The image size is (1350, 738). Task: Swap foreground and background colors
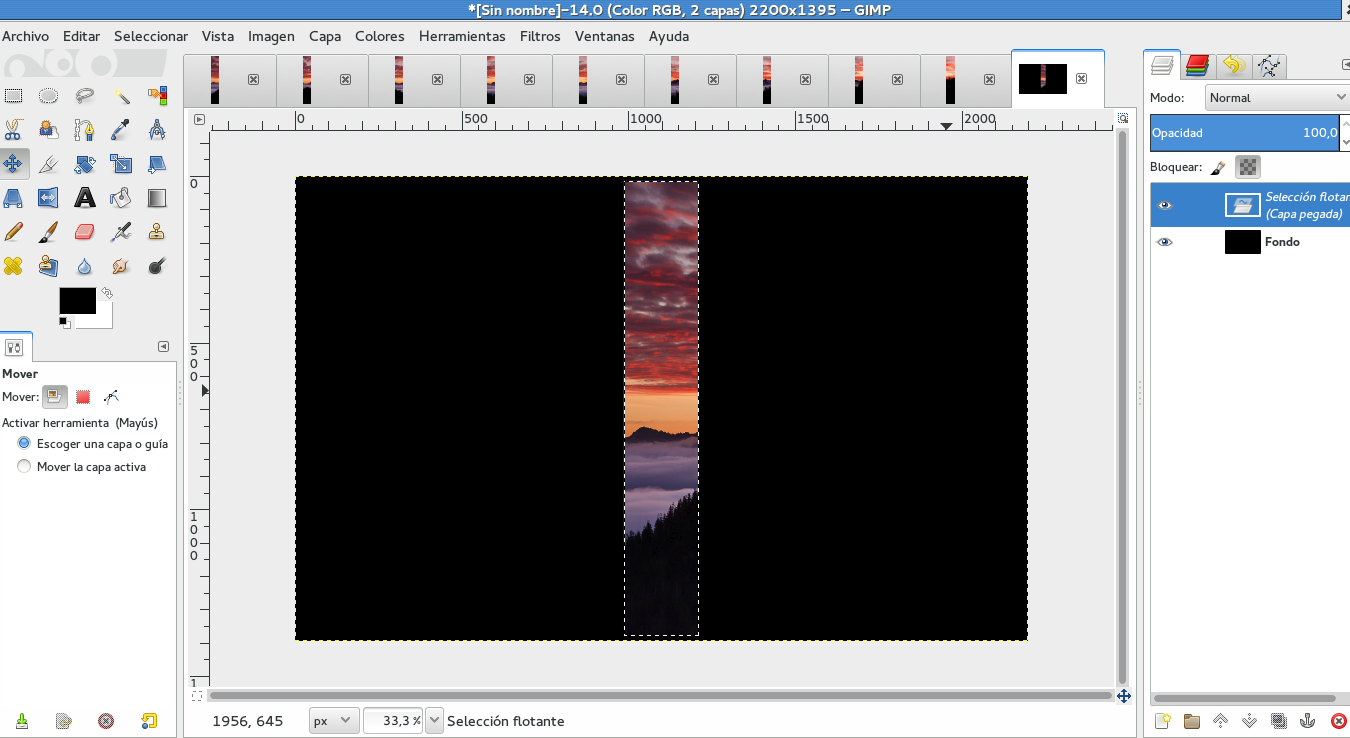coord(106,293)
